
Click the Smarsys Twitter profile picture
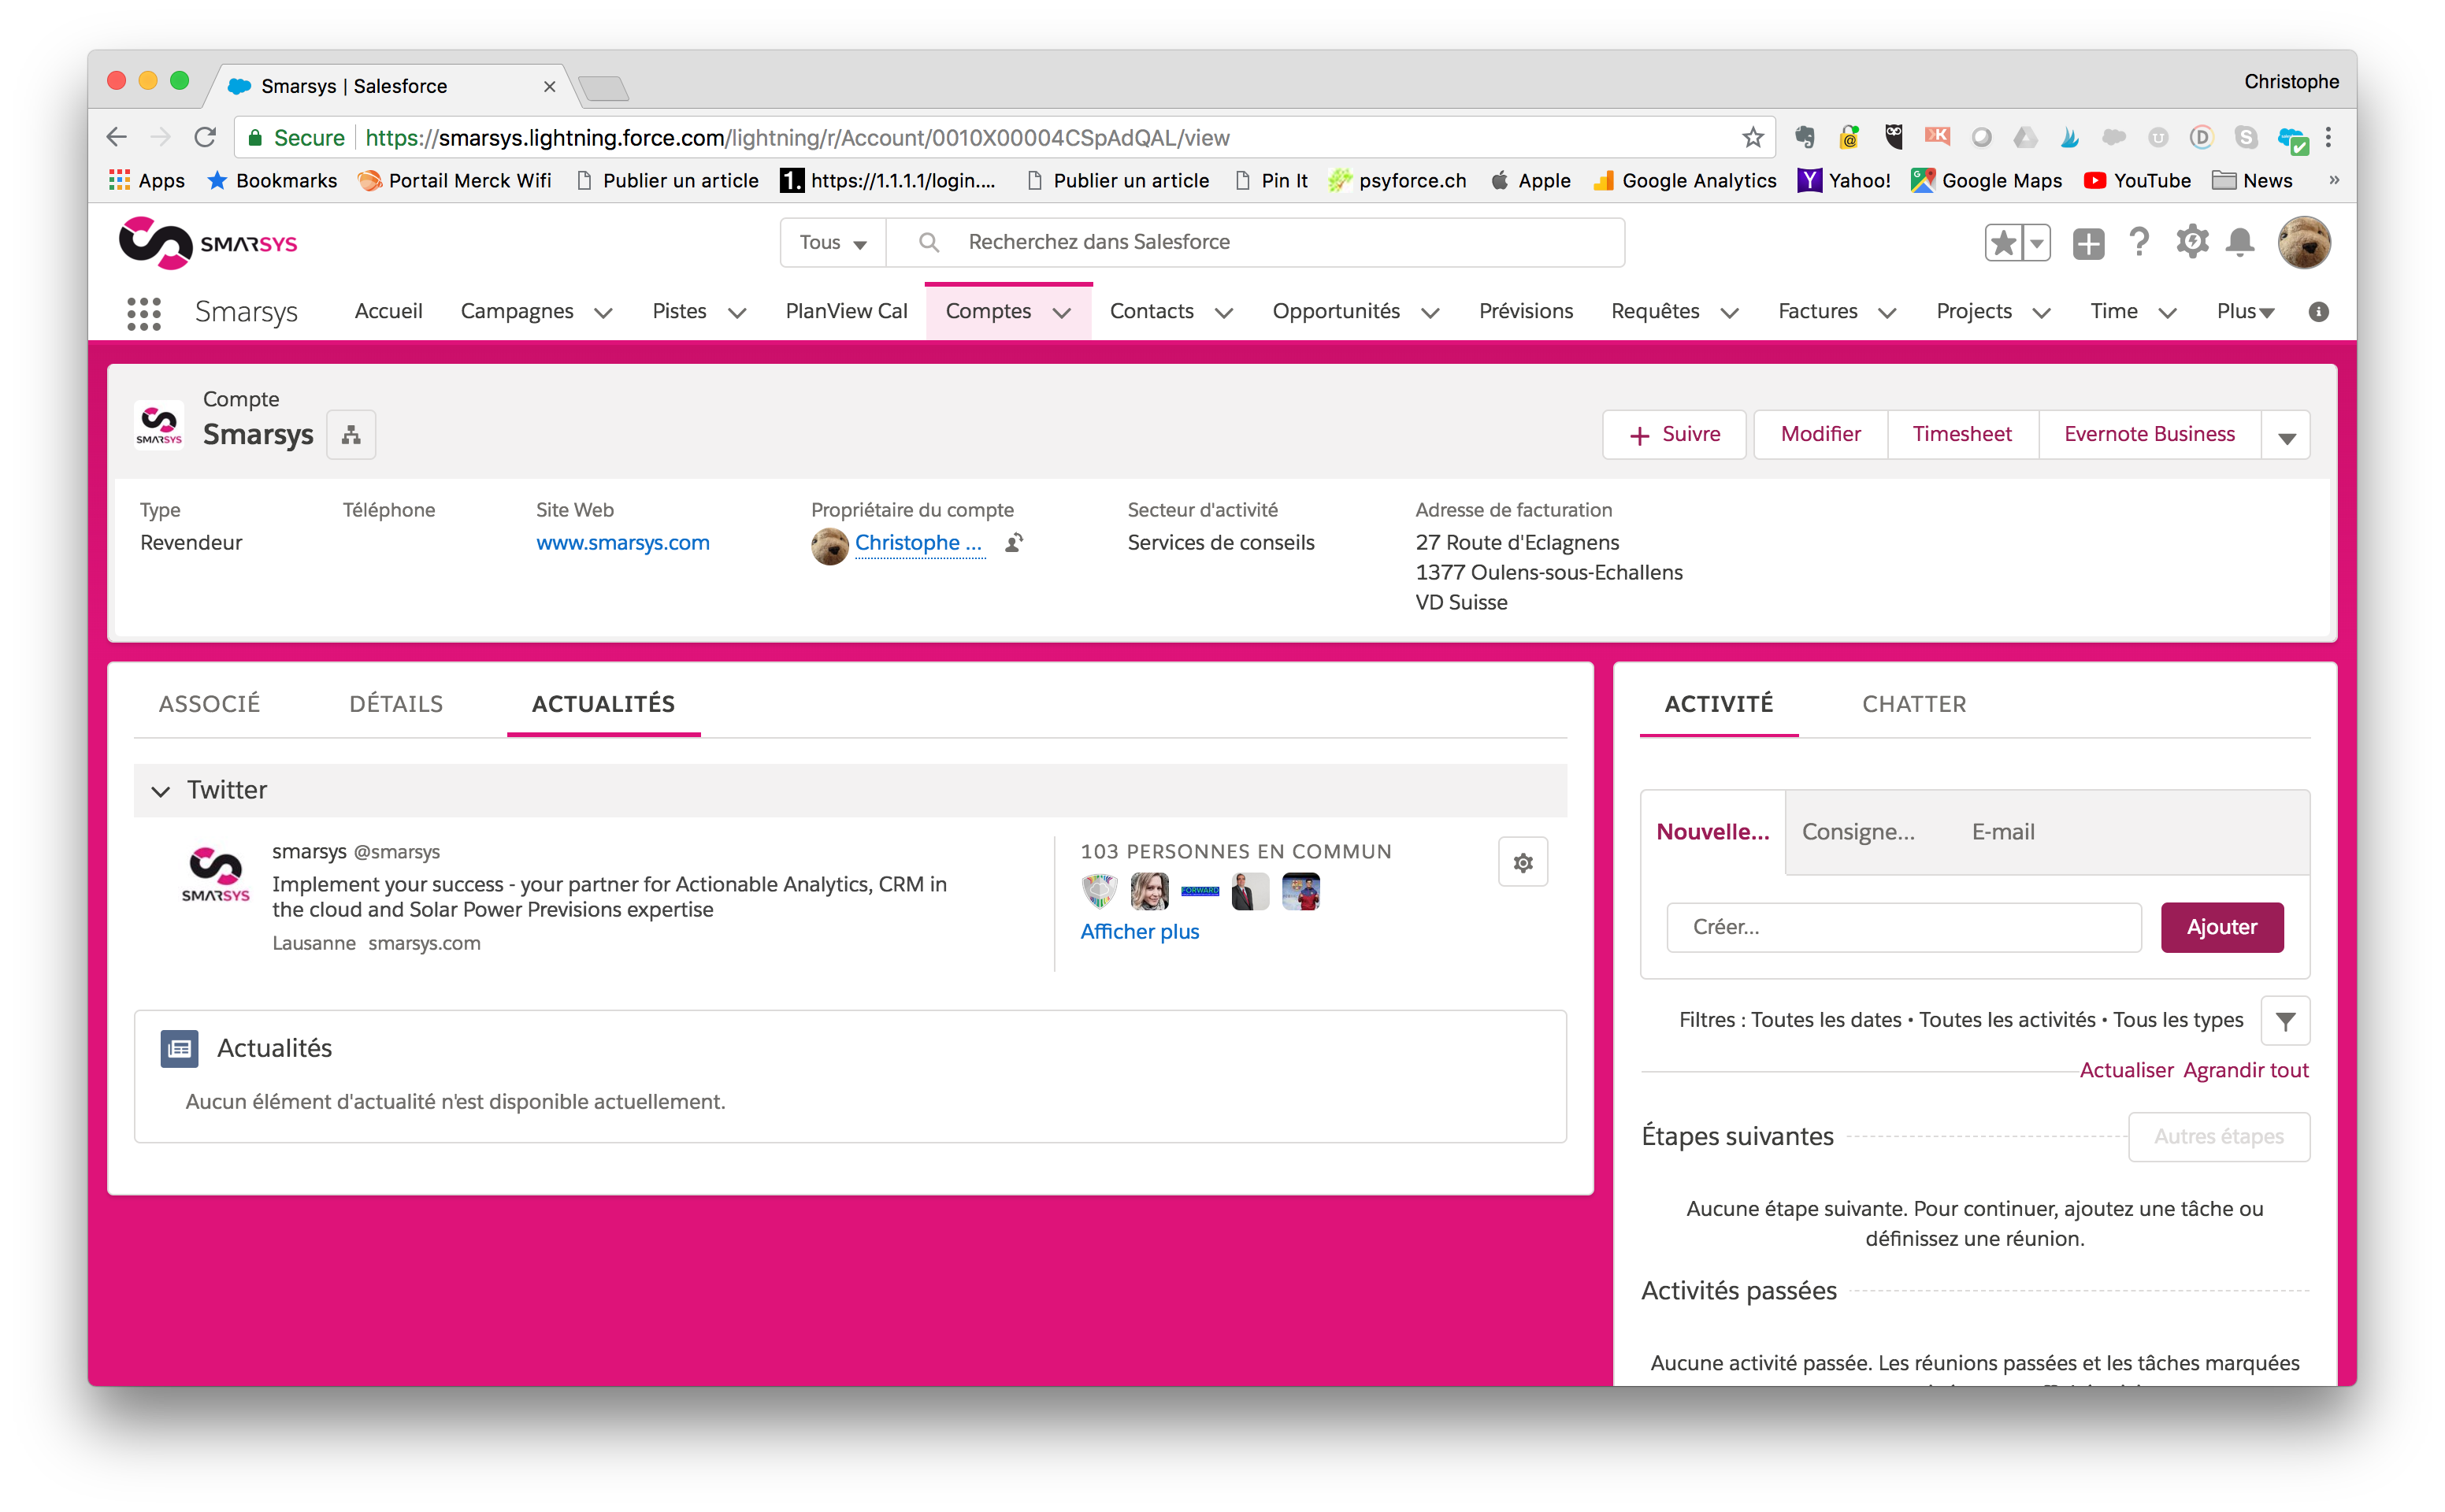pyautogui.click(x=215, y=876)
